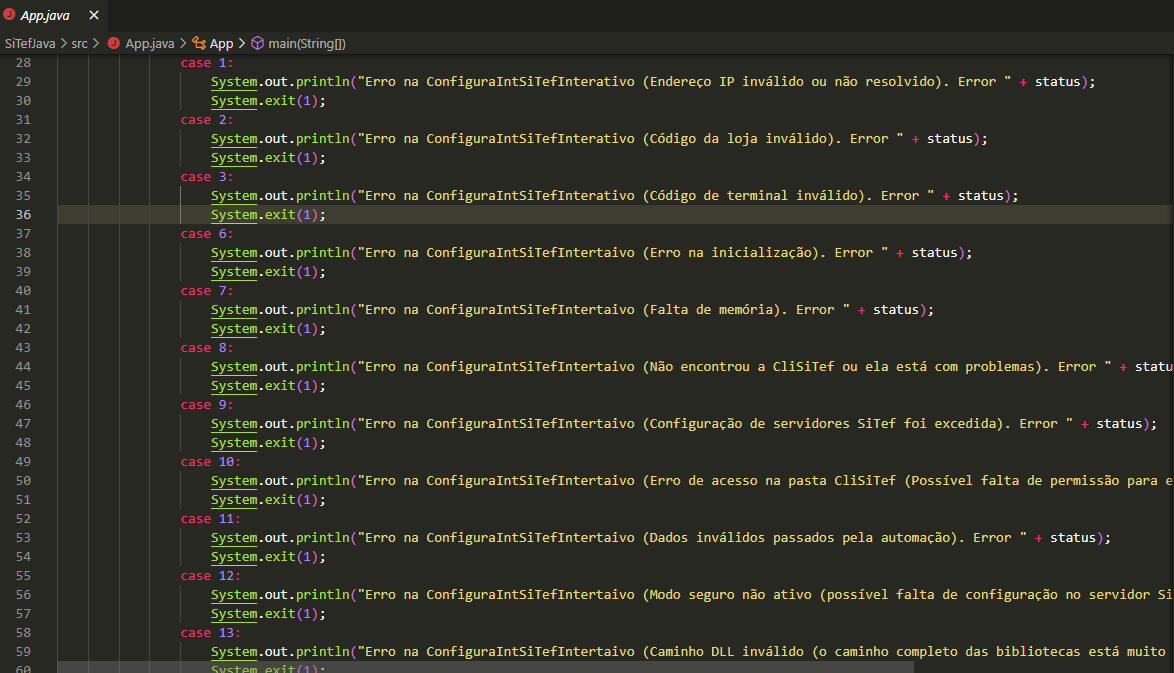Click the 'Configuração de servidores SiTef' error text

[772, 424]
